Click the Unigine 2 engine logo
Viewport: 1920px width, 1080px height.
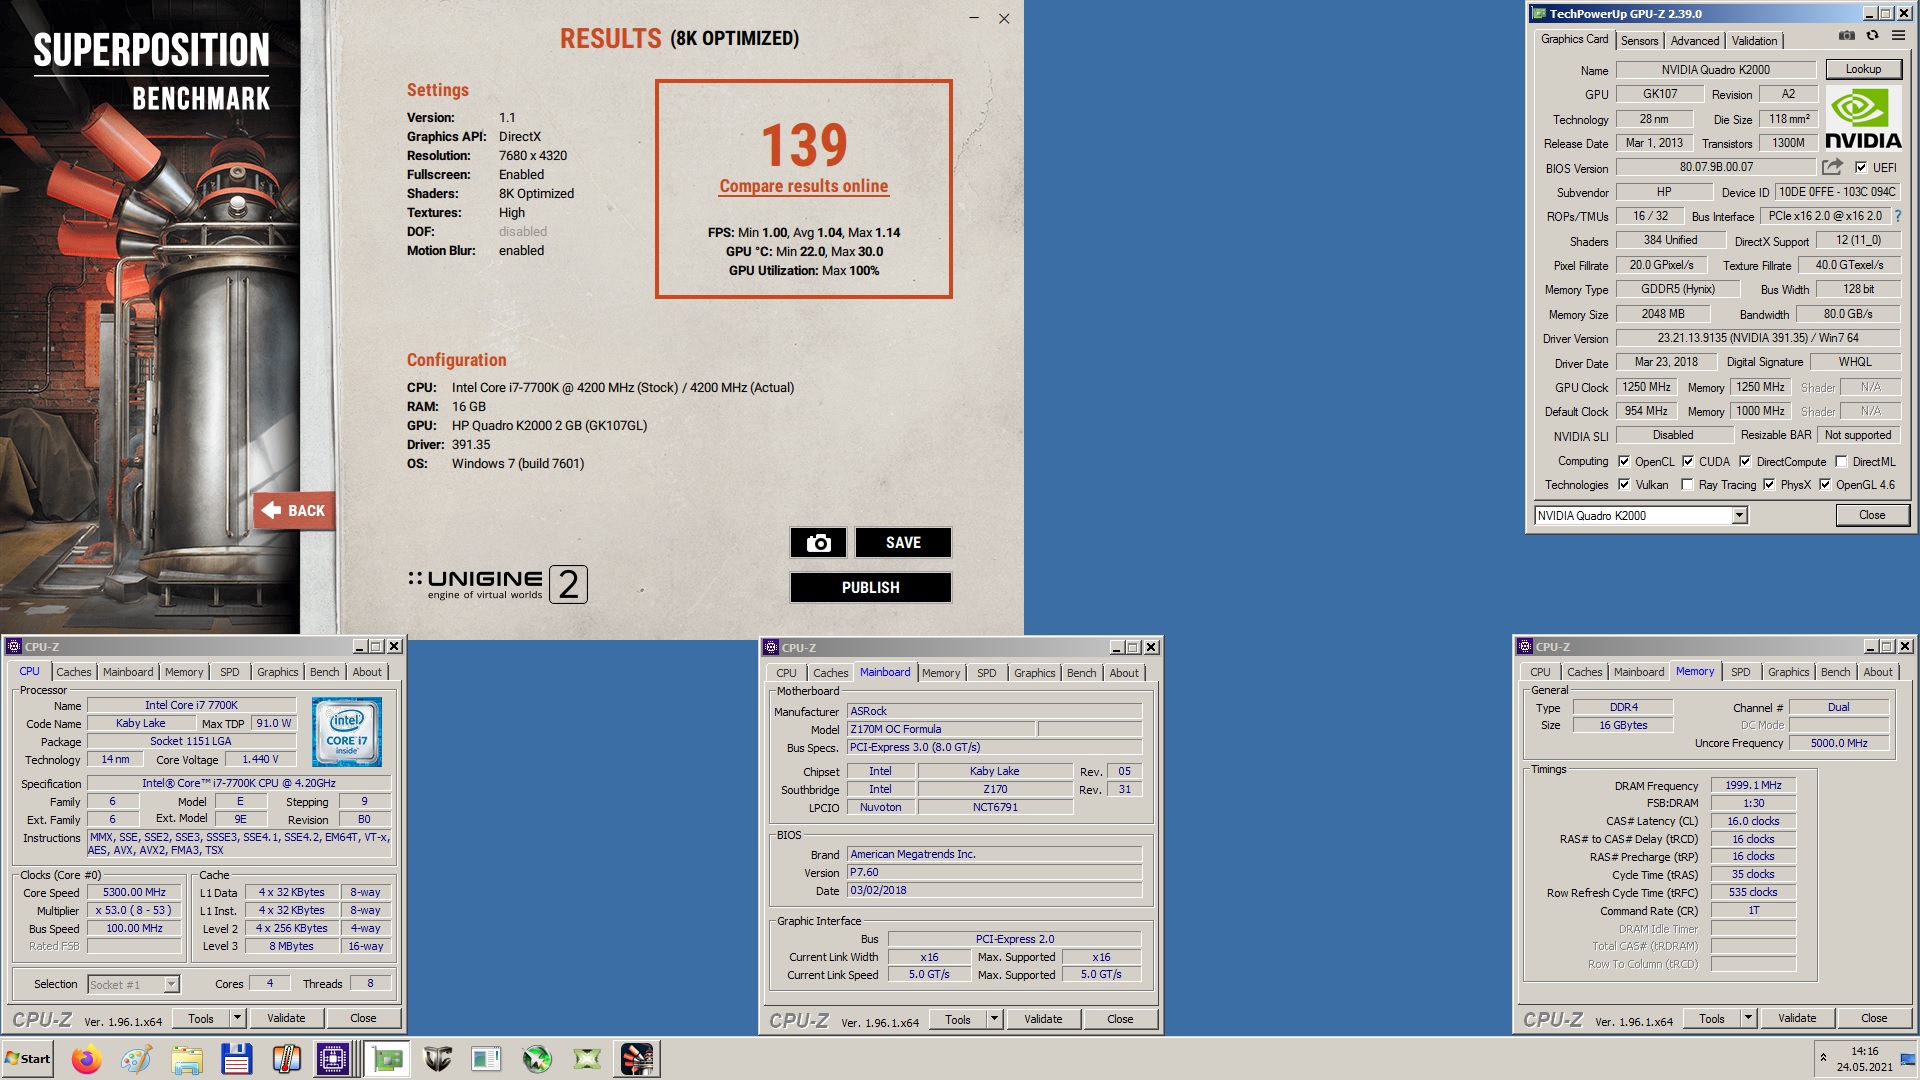(x=497, y=584)
